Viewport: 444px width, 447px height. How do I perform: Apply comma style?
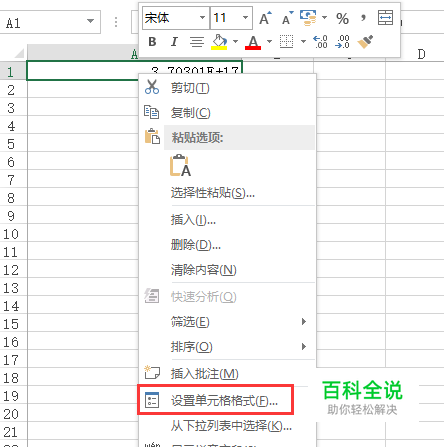tap(364, 18)
